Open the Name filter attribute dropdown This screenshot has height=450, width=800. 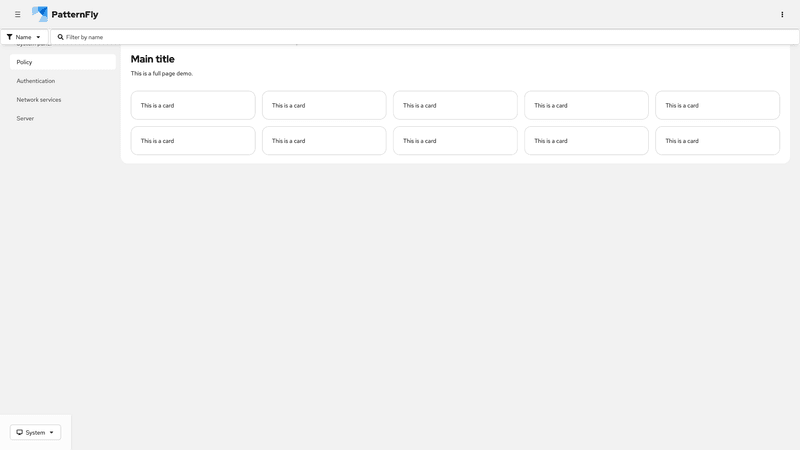(x=24, y=37)
